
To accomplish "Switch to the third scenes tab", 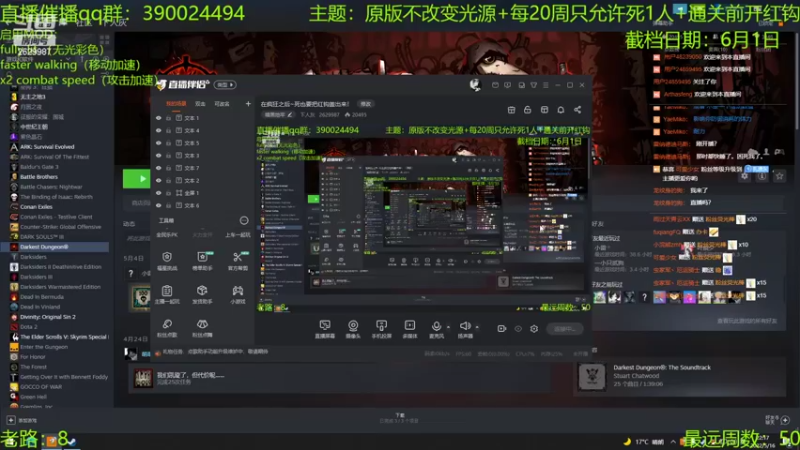I will (x=222, y=104).
